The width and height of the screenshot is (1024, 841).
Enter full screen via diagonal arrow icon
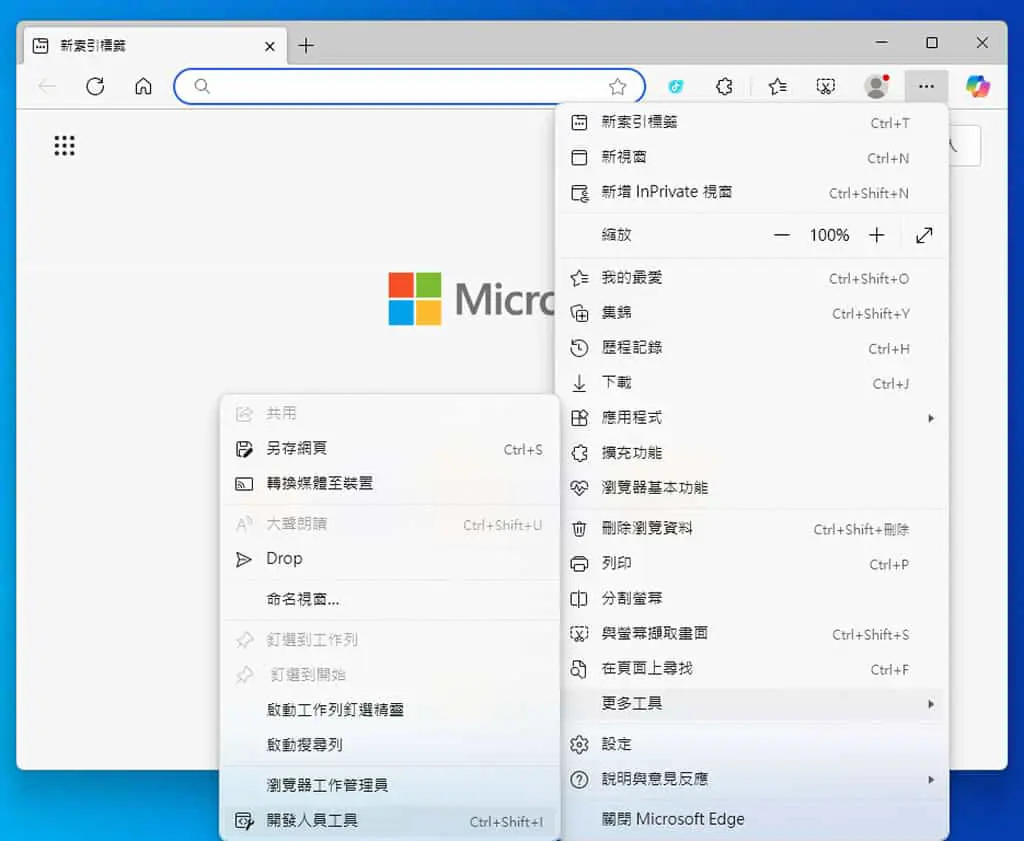point(924,235)
